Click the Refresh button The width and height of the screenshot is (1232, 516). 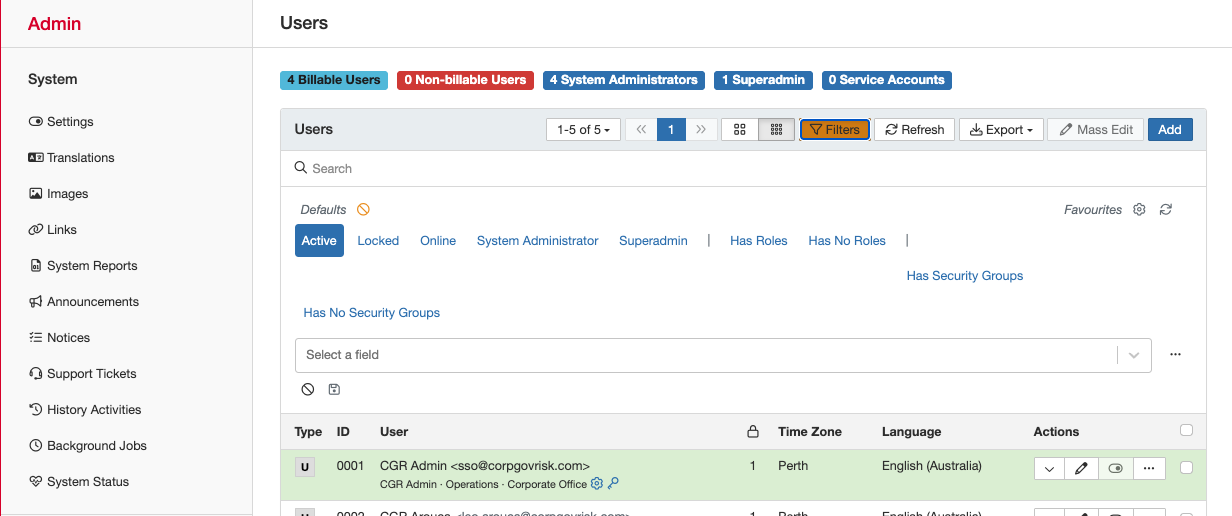click(915, 130)
